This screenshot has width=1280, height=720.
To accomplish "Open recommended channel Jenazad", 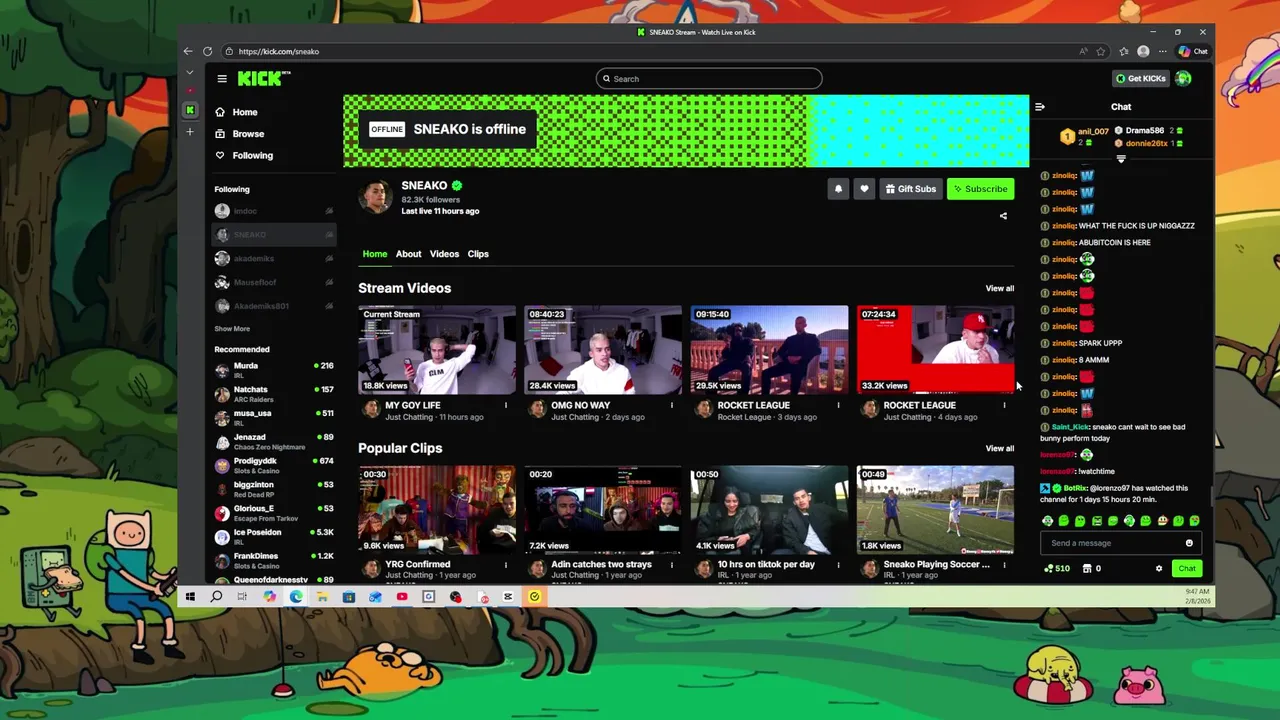I will tap(273, 442).
